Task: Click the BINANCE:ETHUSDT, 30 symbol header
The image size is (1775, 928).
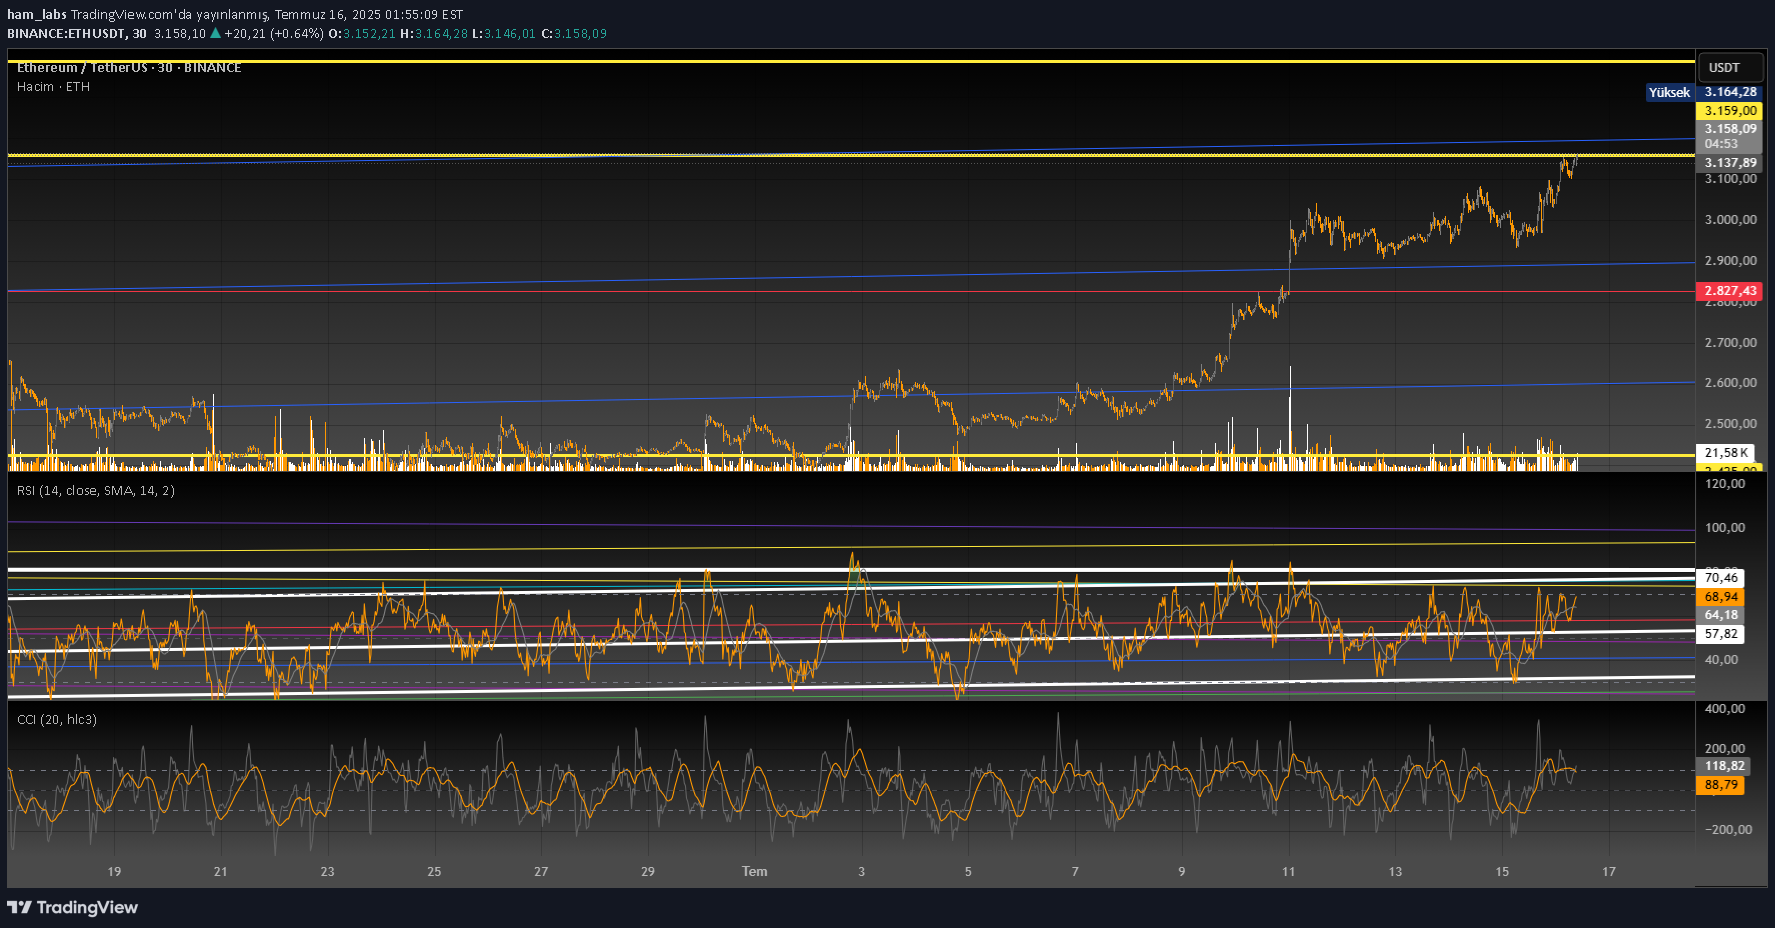Action: pyautogui.click(x=77, y=34)
